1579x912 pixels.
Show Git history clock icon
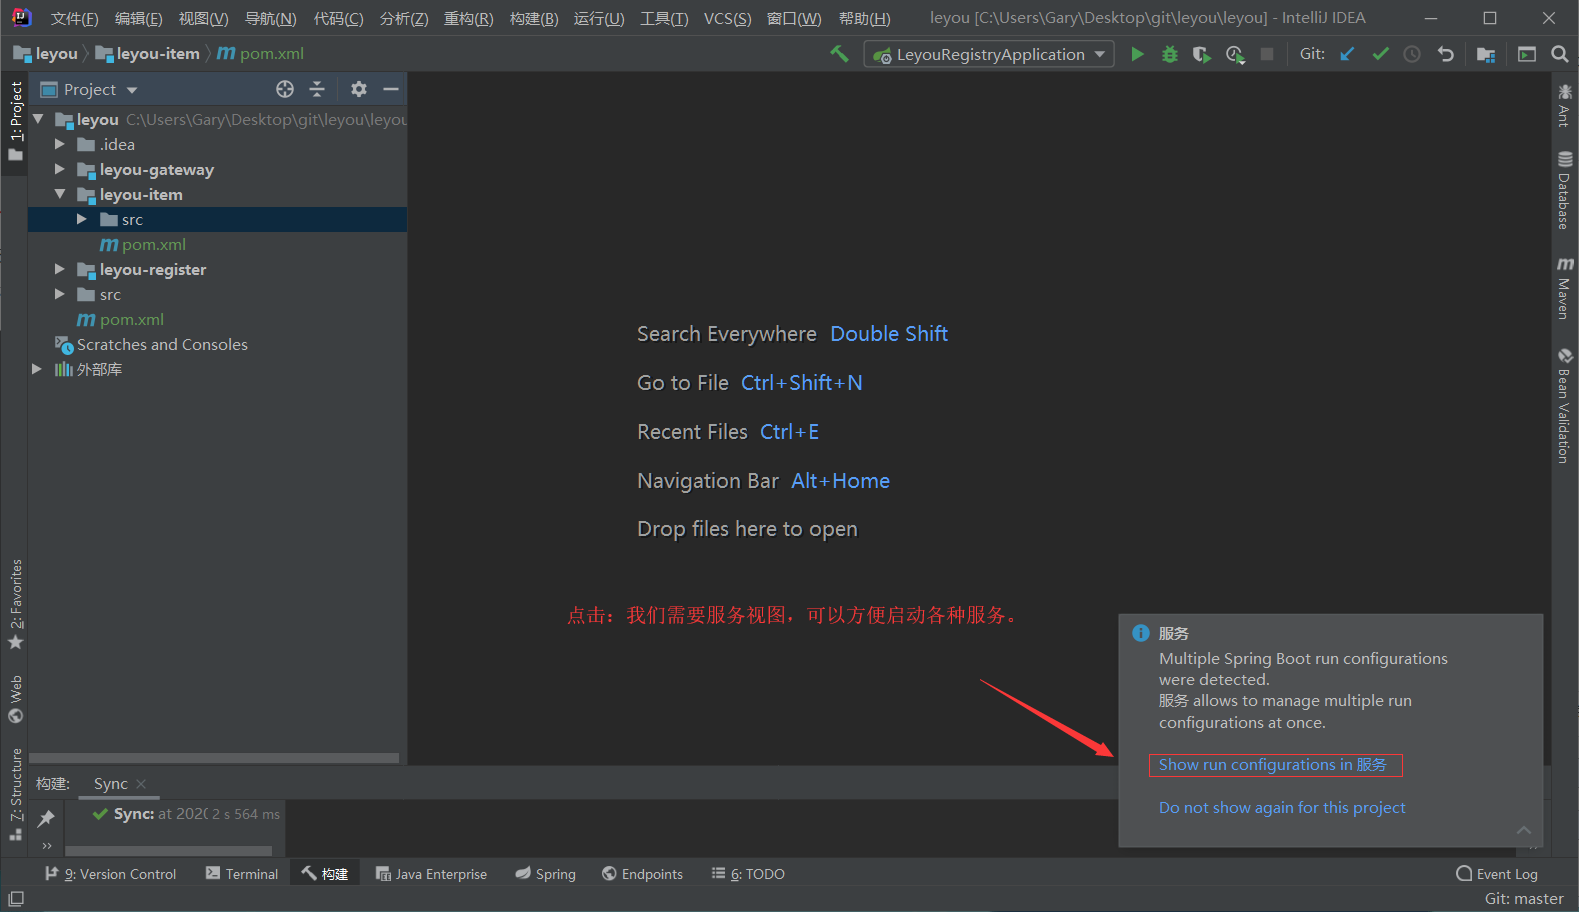(1412, 54)
